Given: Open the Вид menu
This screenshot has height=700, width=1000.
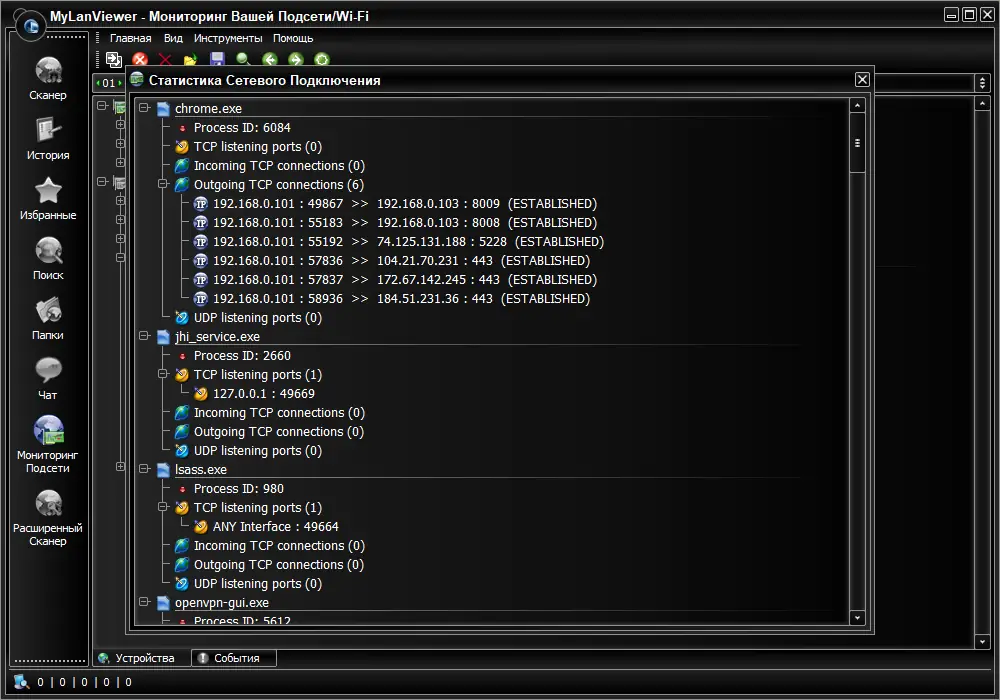Looking at the screenshot, I should [173, 38].
